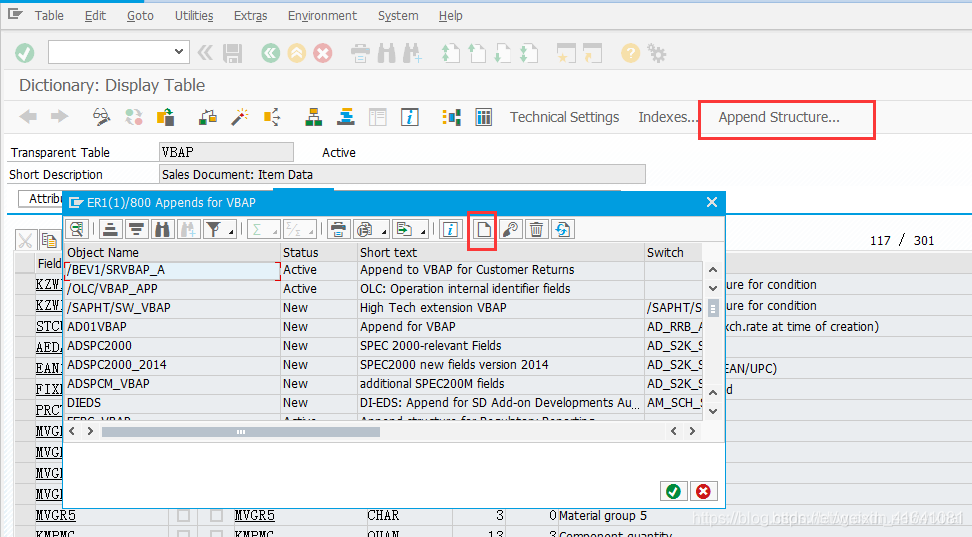Toggle second checkbox in MVGR5 row
Screen dimensions: 972x537
pyautogui.click(x=216, y=515)
